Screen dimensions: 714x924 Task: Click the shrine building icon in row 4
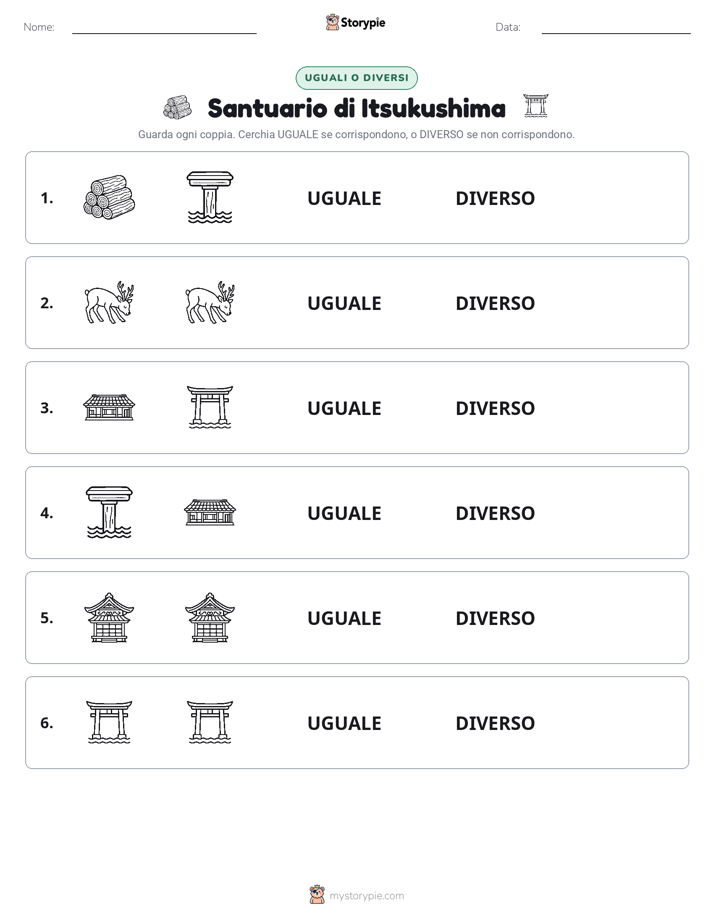(x=210, y=512)
